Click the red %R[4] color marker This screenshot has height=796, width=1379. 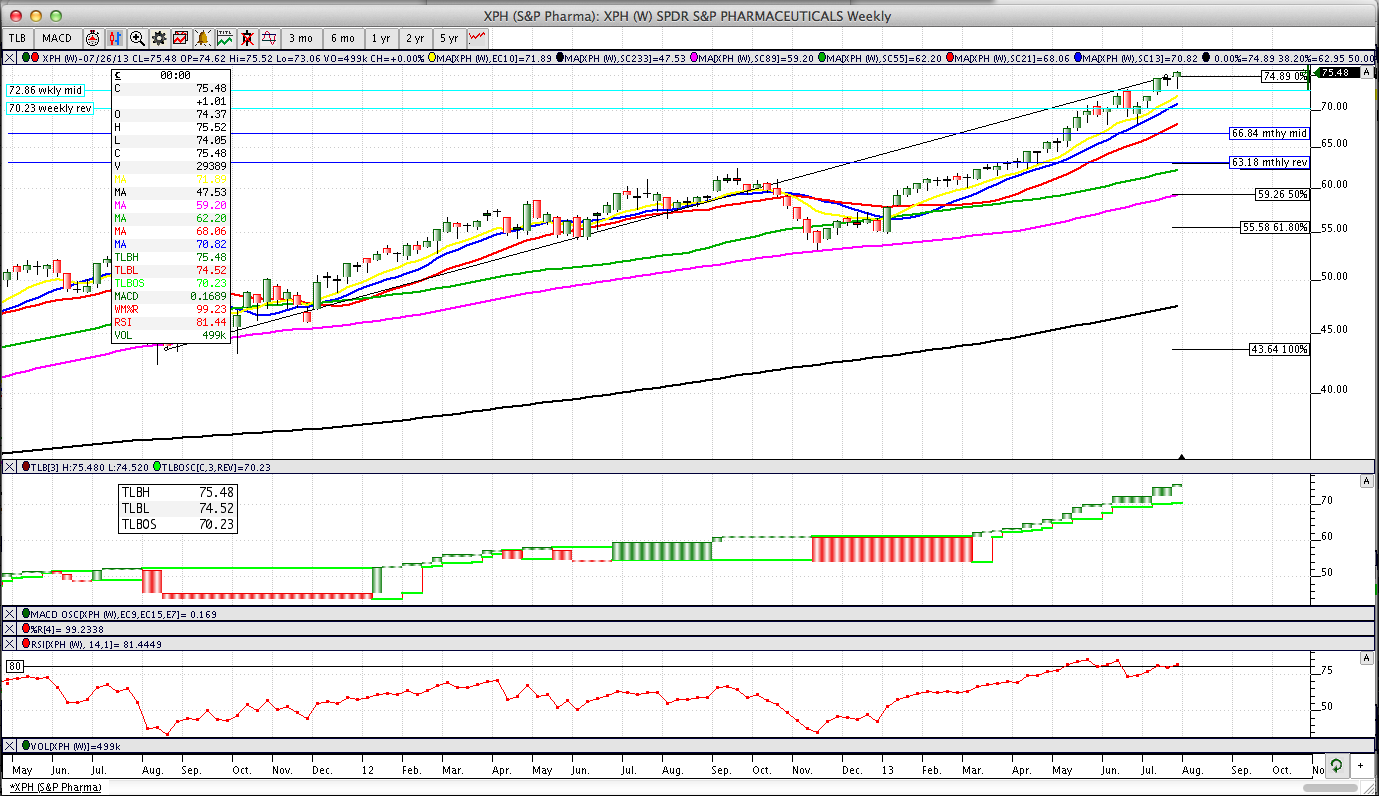pyautogui.click(x=25, y=628)
